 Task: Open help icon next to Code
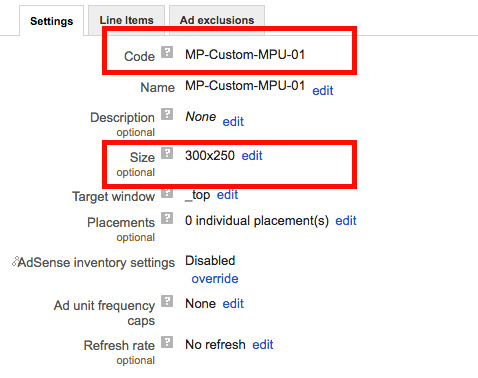click(x=167, y=52)
